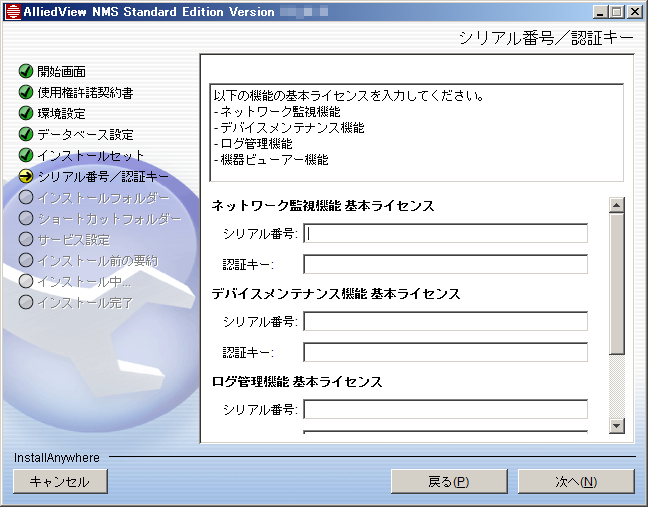Viewport: 648px width, 507px height.
Task: Select the 環境設定 step label
Action: click(62, 114)
